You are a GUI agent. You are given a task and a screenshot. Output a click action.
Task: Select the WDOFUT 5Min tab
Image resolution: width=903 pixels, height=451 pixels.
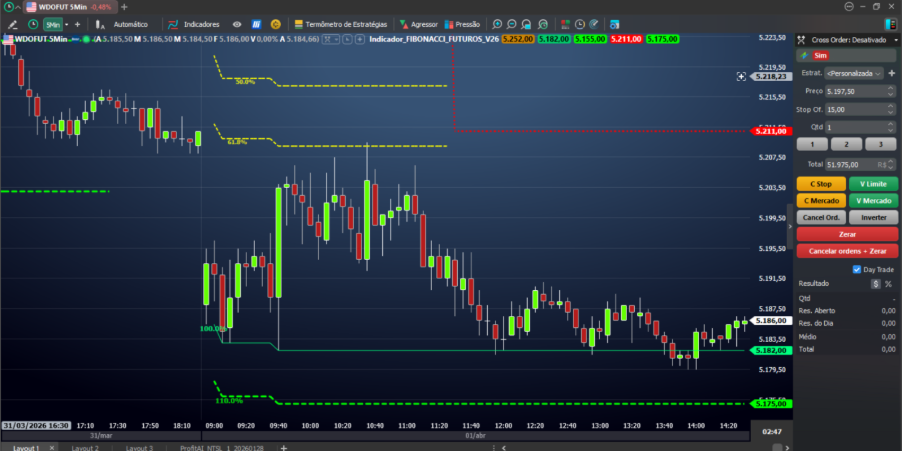click(x=69, y=7)
